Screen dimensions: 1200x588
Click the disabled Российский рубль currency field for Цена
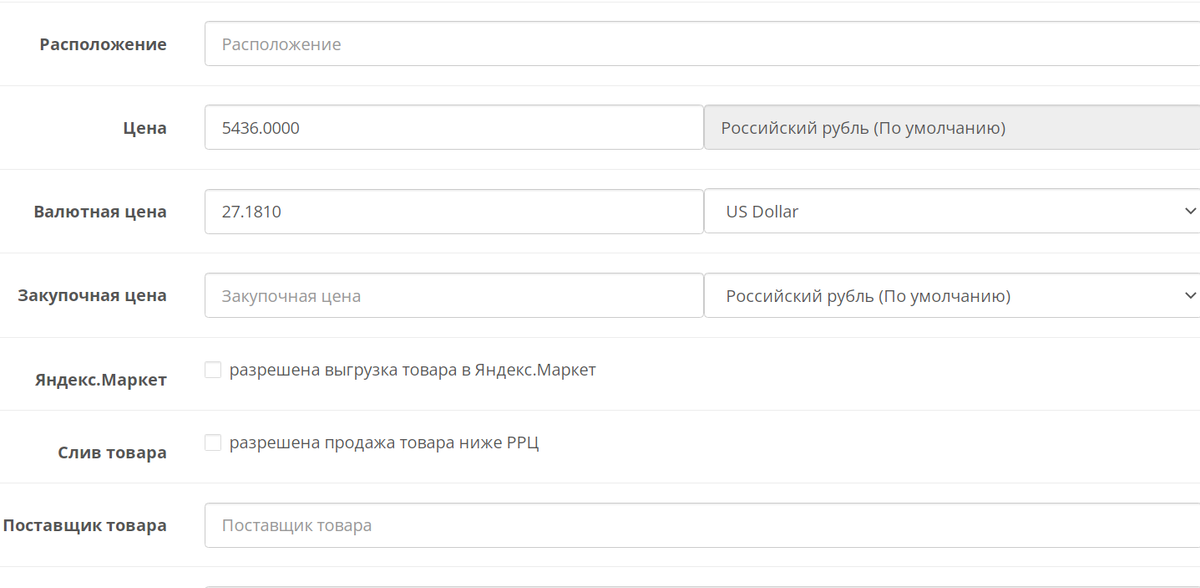pos(952,128)
